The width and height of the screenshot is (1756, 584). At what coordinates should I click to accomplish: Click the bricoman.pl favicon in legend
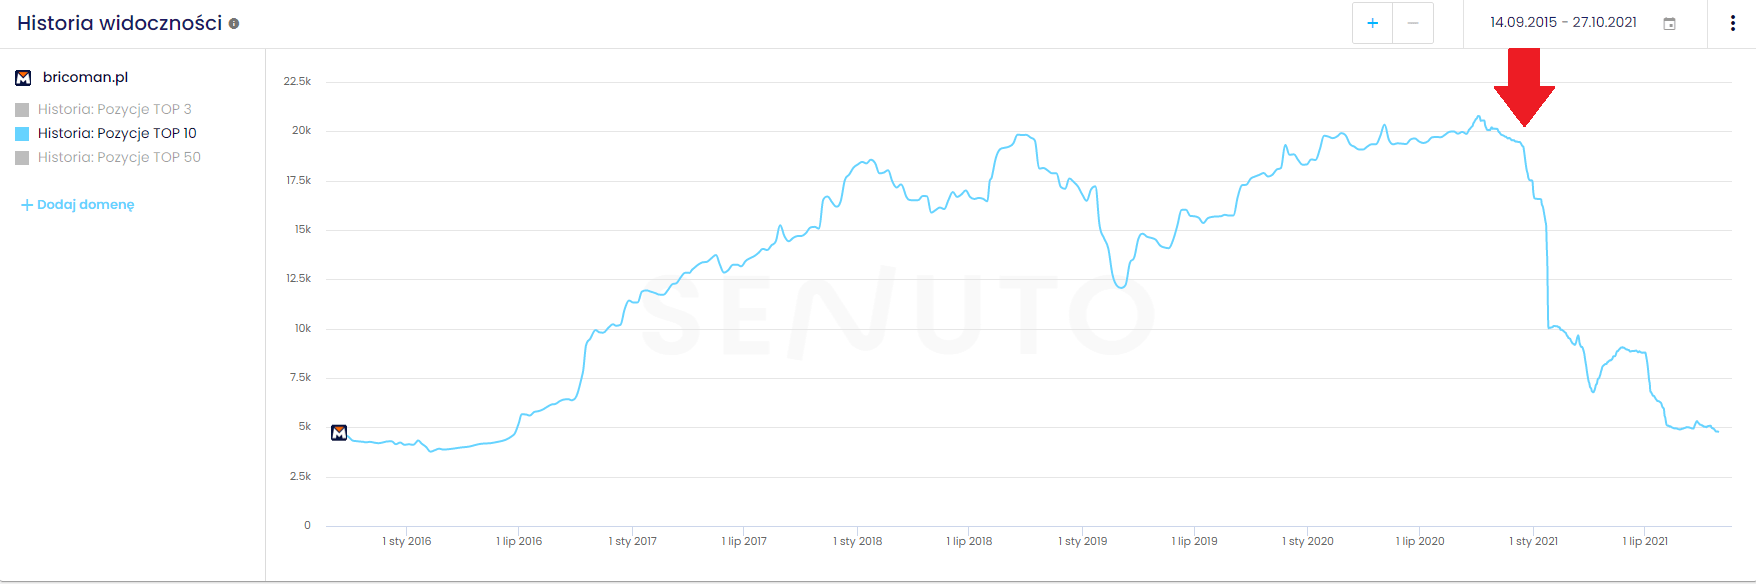pyautogui.click(x=23, y=78)
